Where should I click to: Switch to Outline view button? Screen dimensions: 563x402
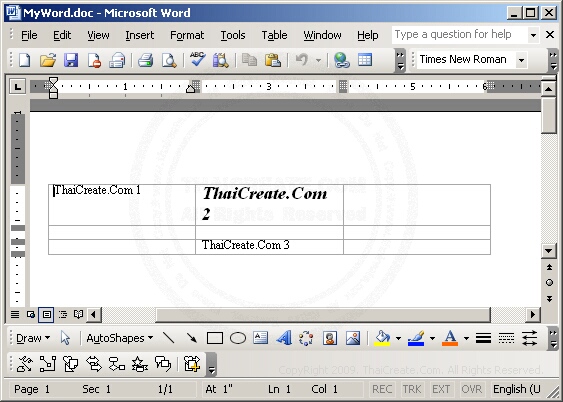point(63,315)
